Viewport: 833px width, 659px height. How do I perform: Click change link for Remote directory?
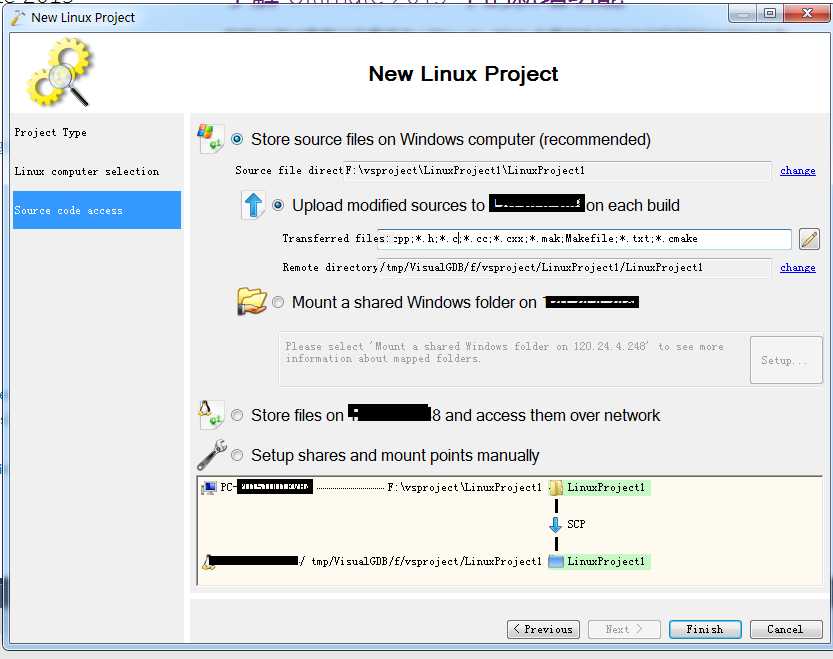coord(797,267)
